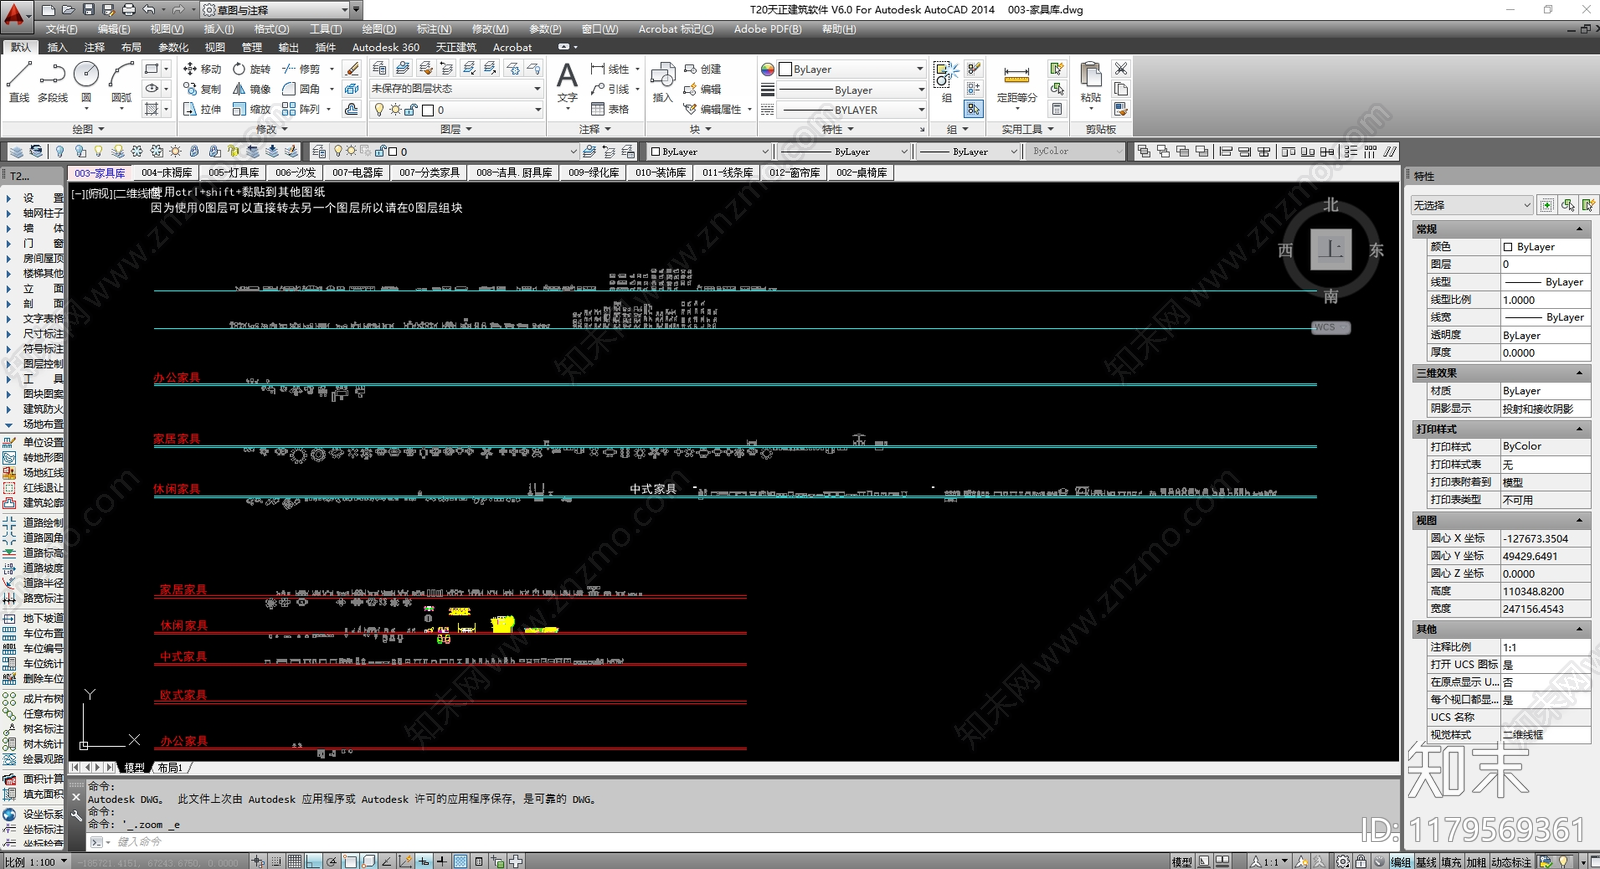
Task: Click the Layer Properties icon in ribbon
Action: pos(379,68)
